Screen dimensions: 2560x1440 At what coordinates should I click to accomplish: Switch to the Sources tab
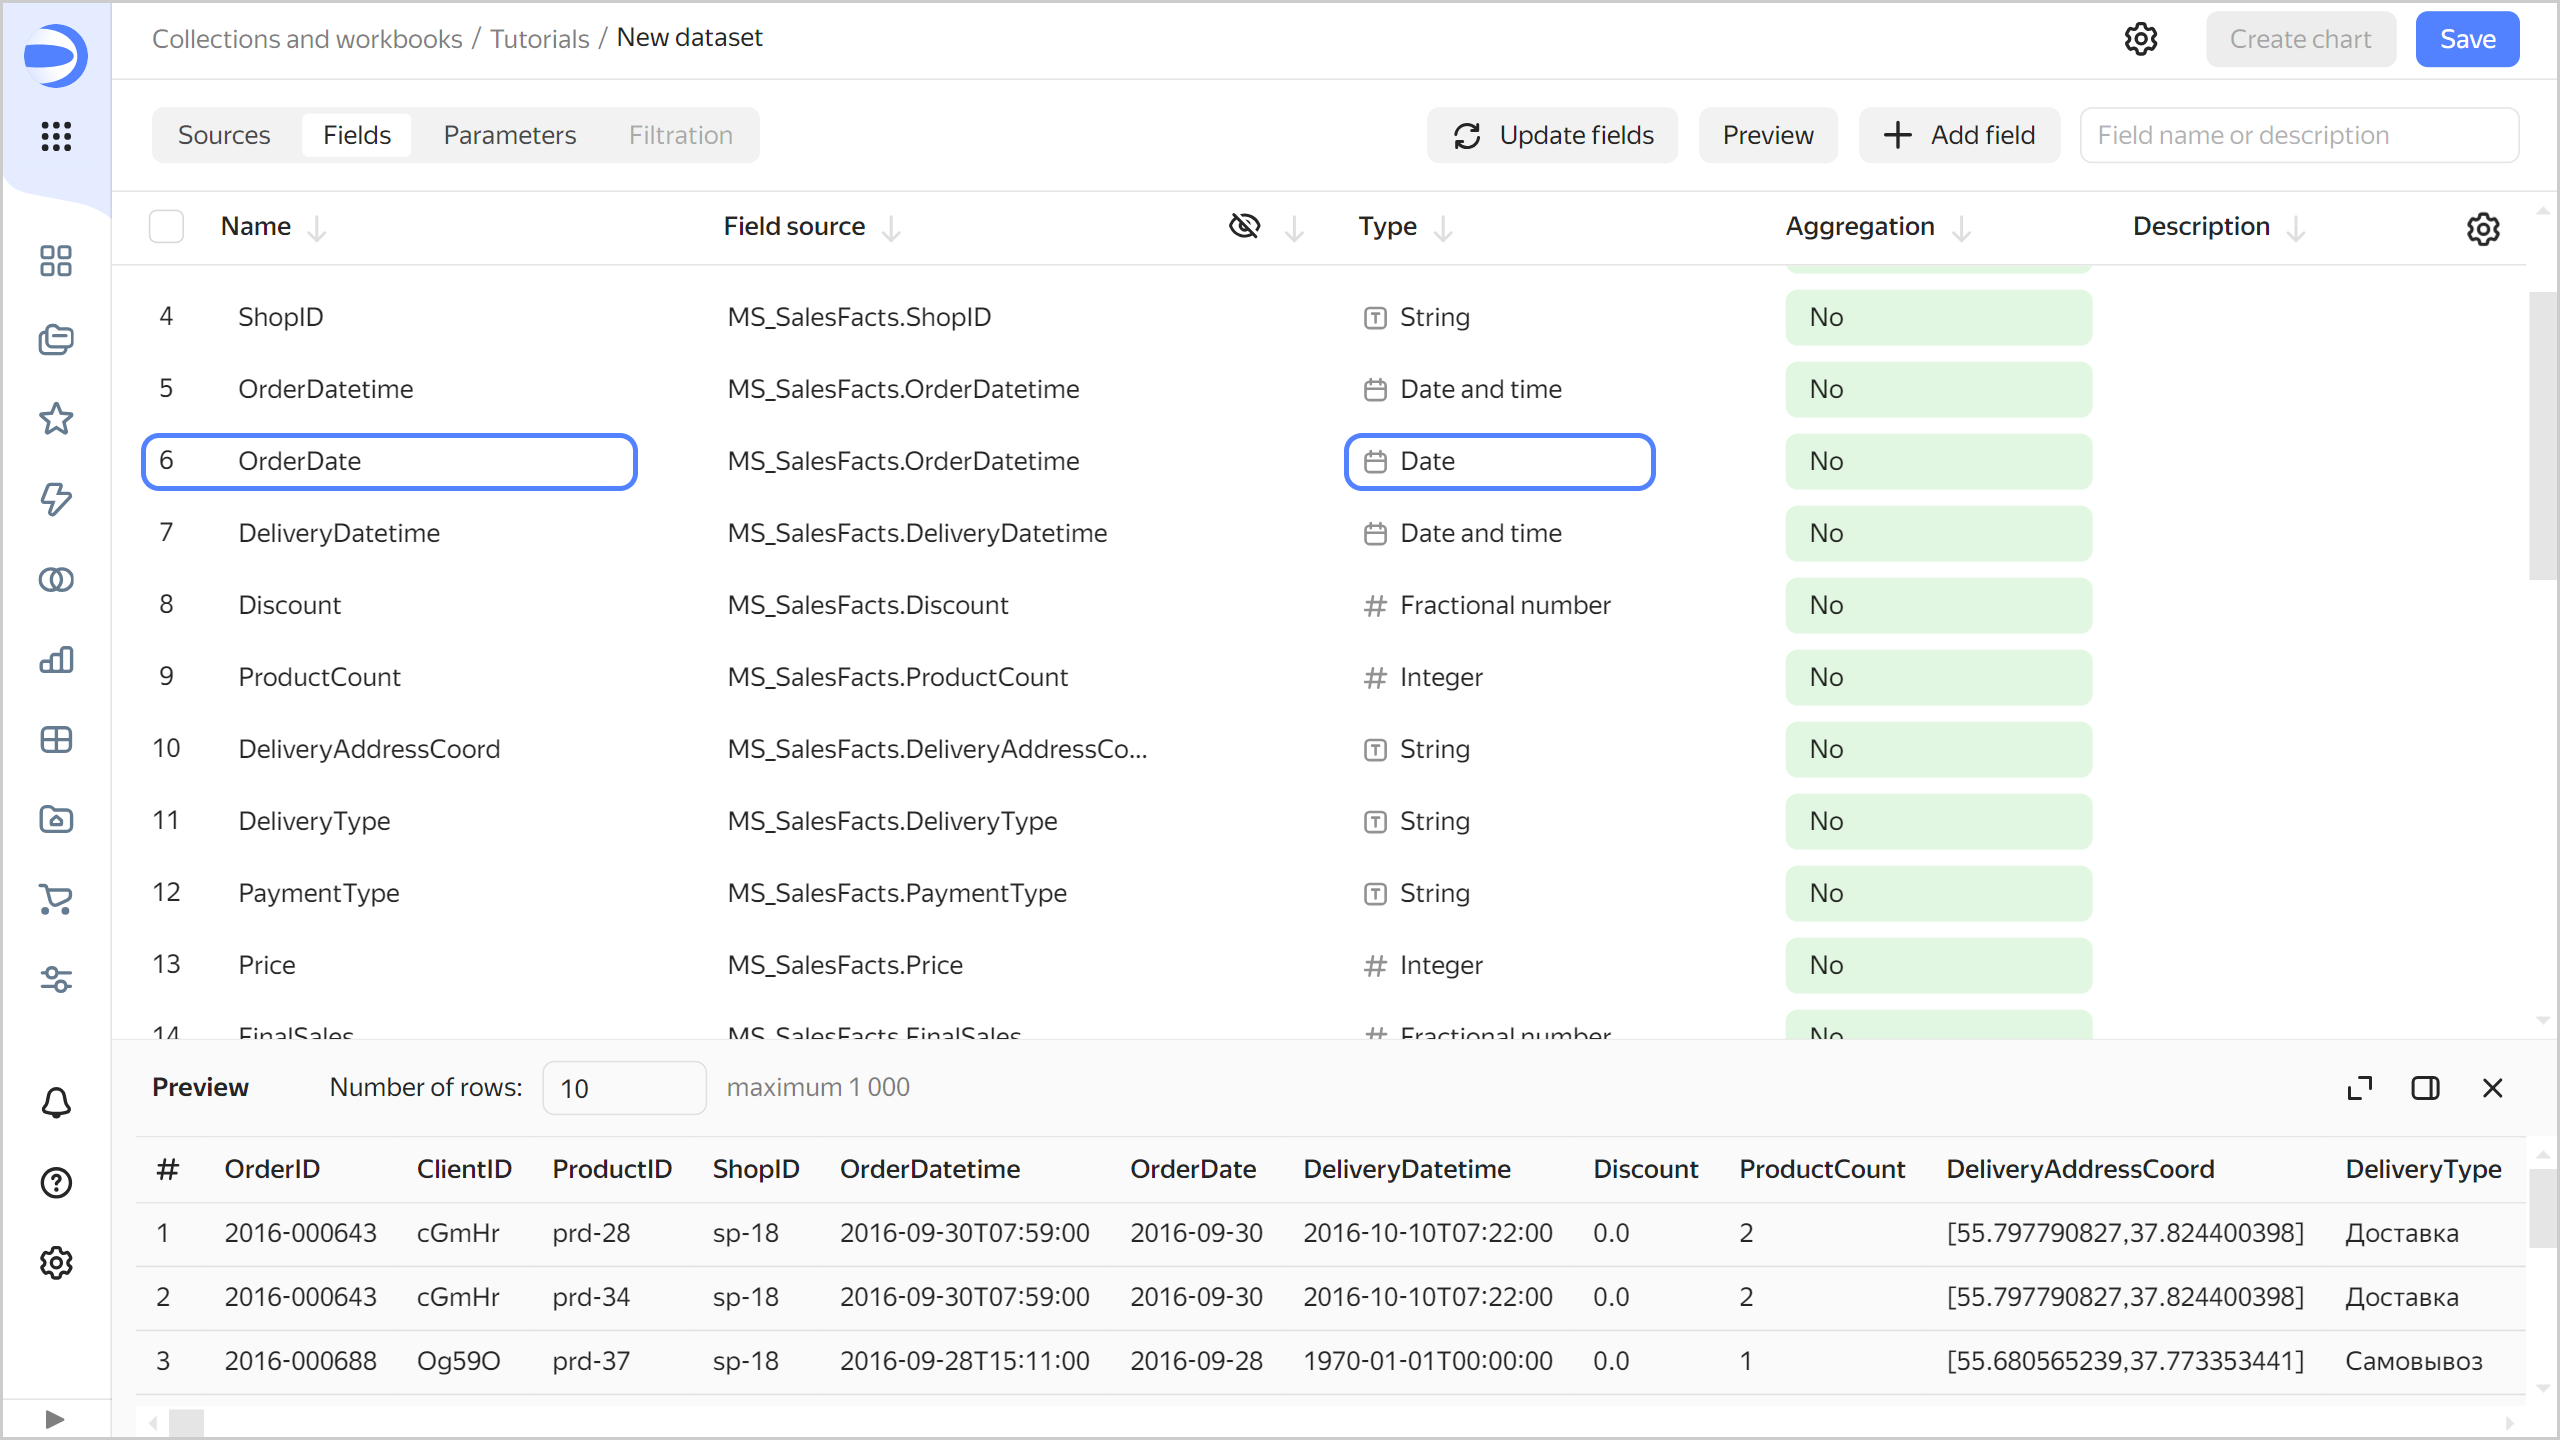click(224, 135)
